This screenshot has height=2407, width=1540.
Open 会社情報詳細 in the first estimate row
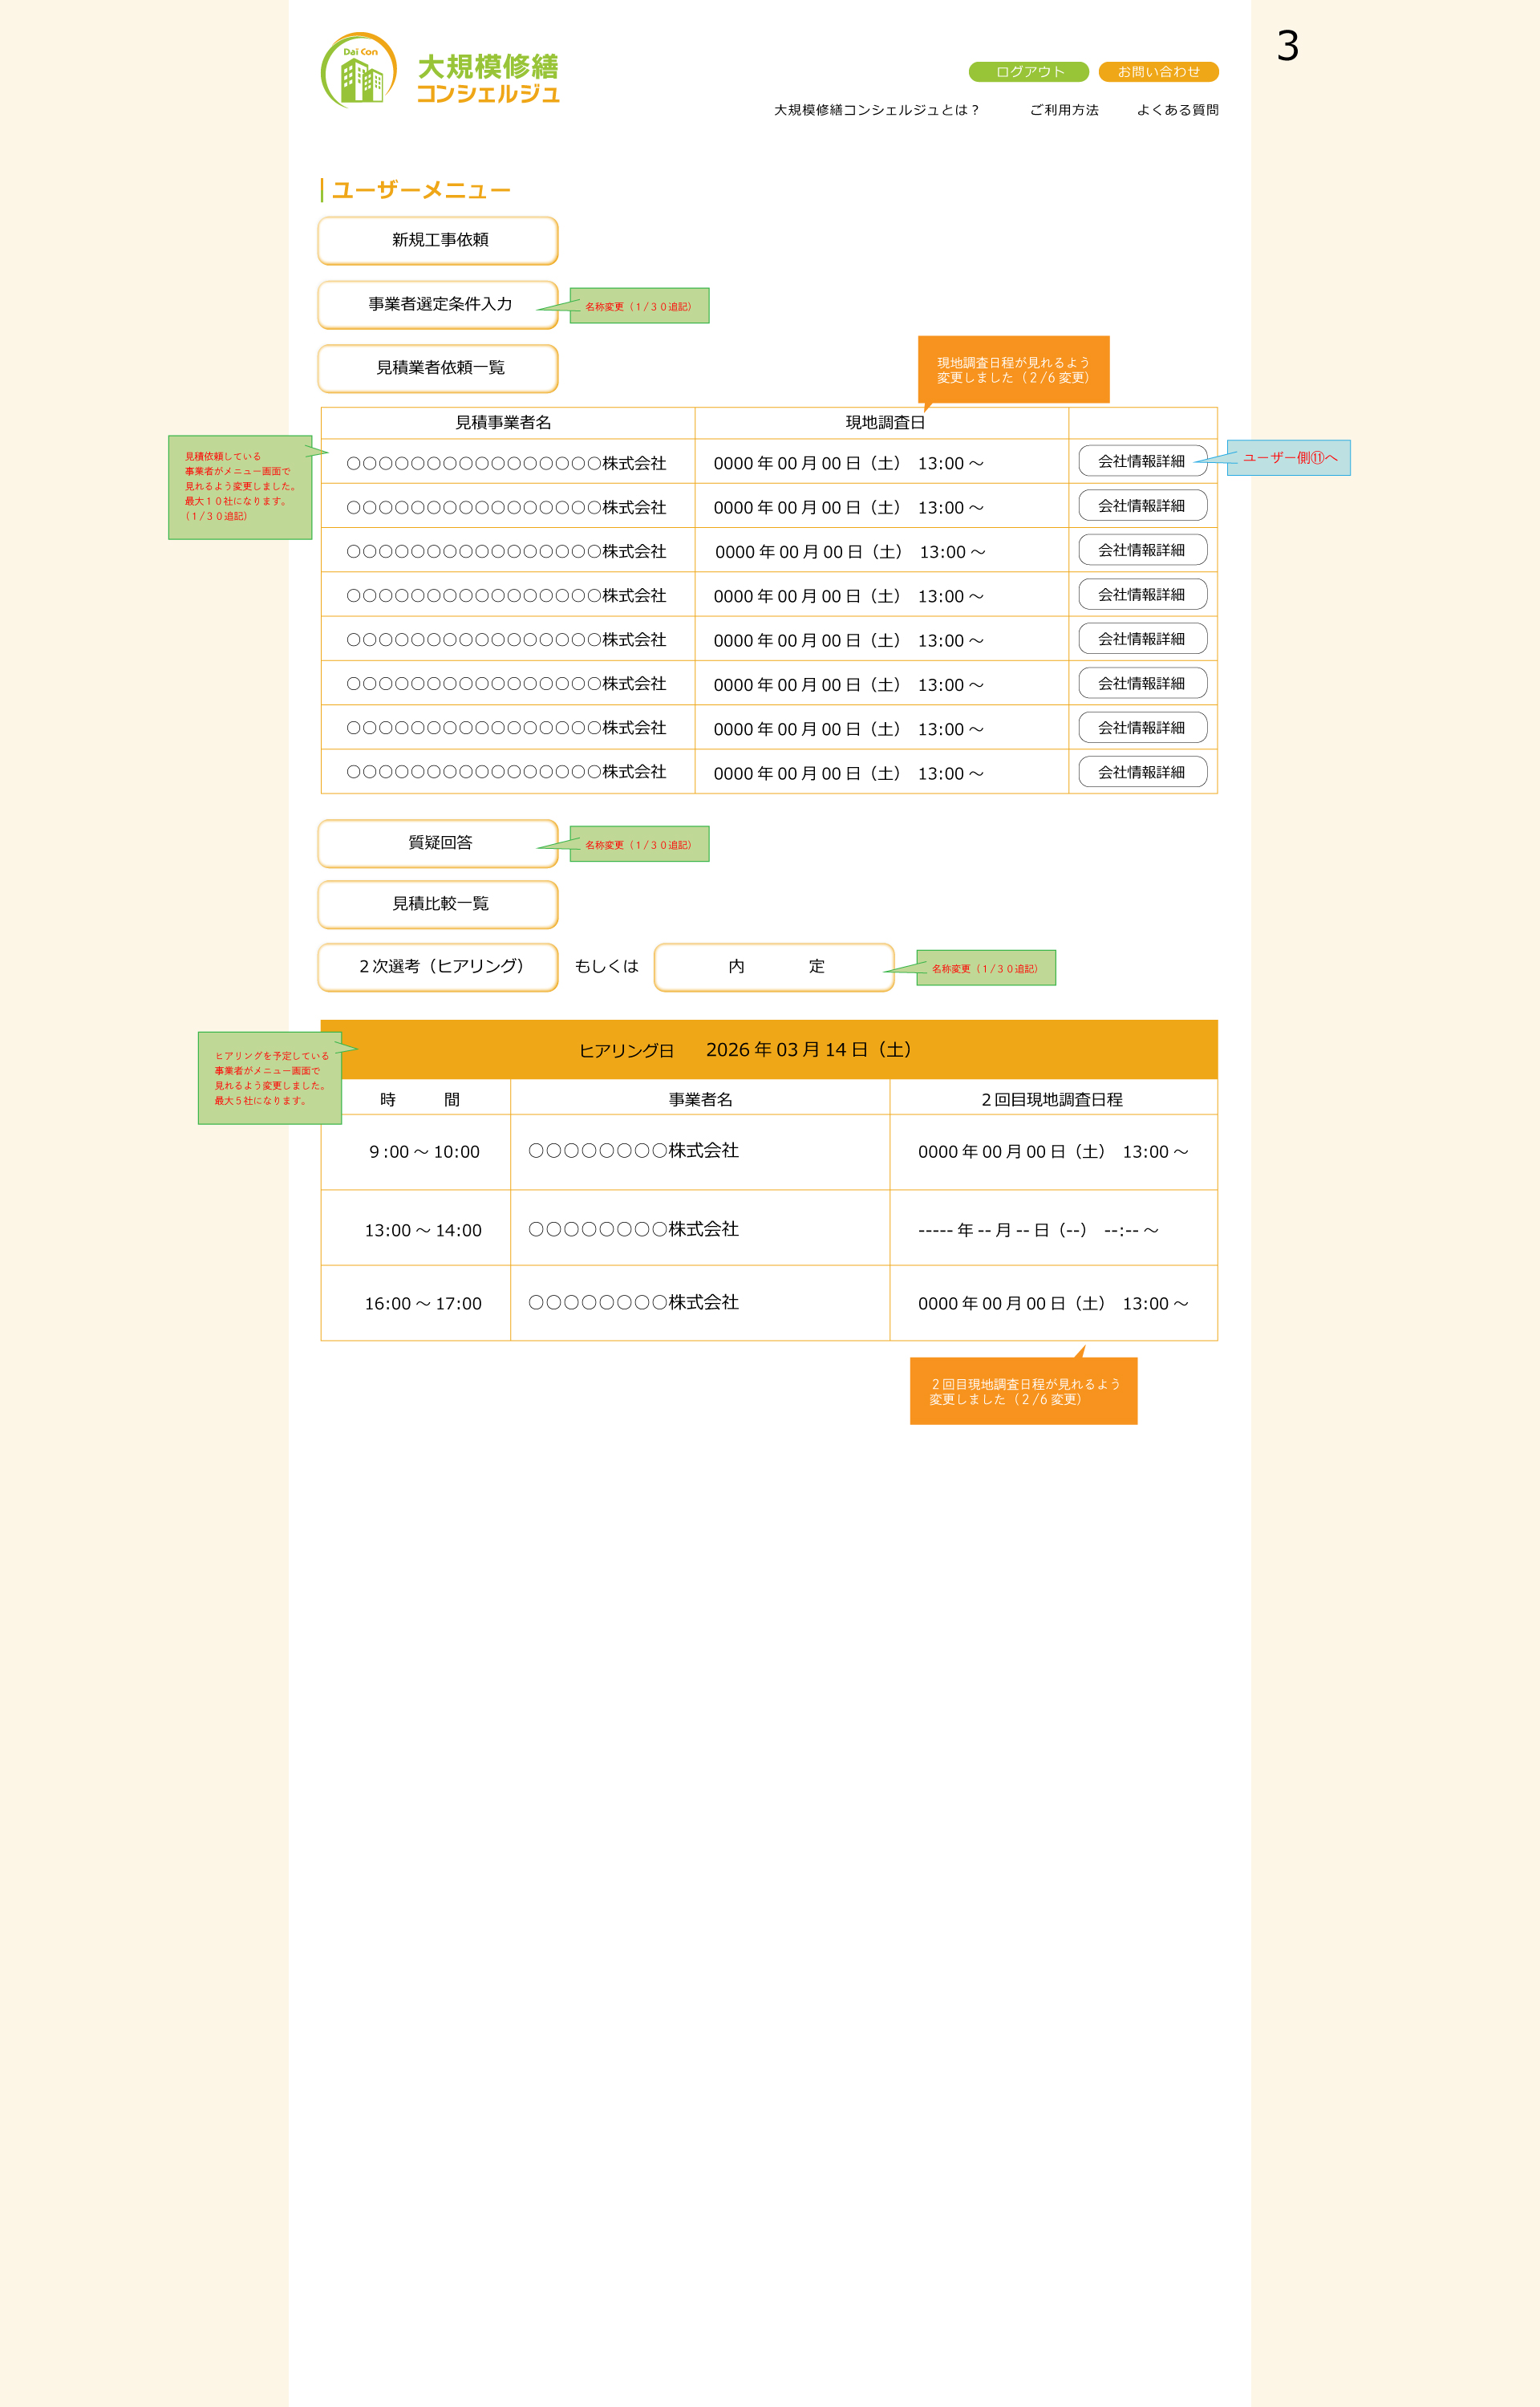(1142, 461)
